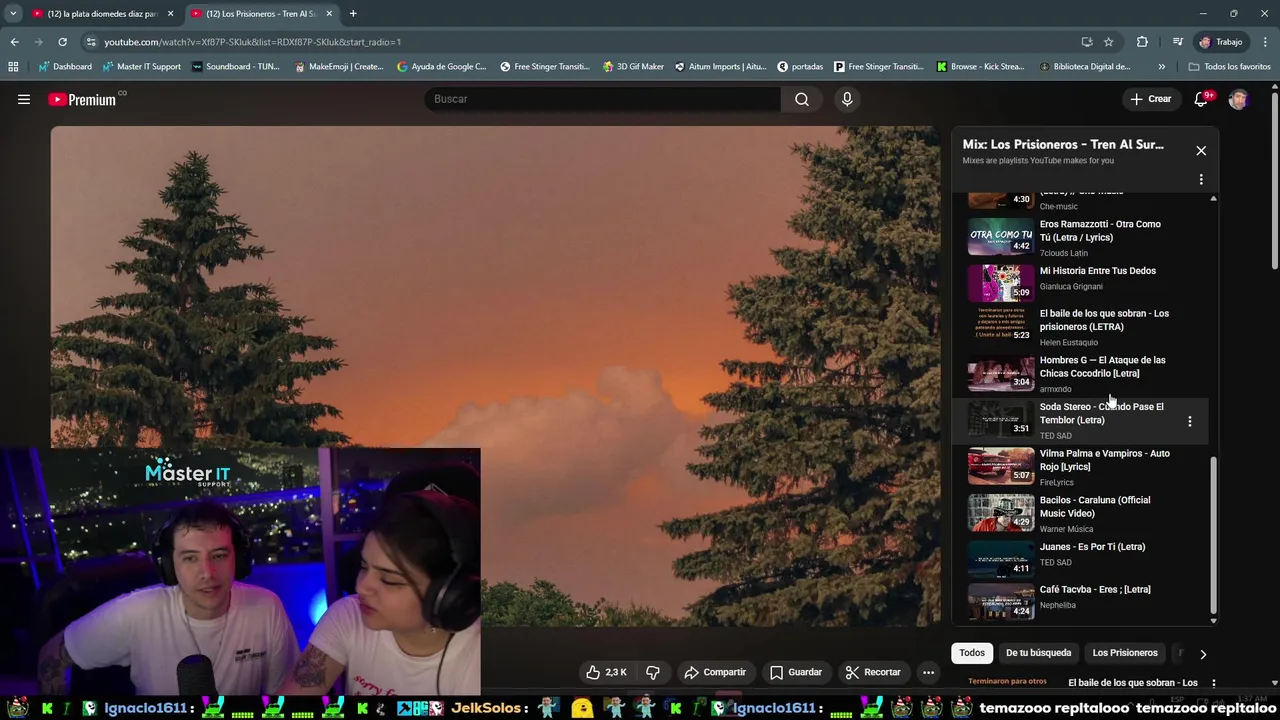Click the Recortar clip button
Image resolution: width=1280 pixels, height=720 pixels.
[873, 672]
